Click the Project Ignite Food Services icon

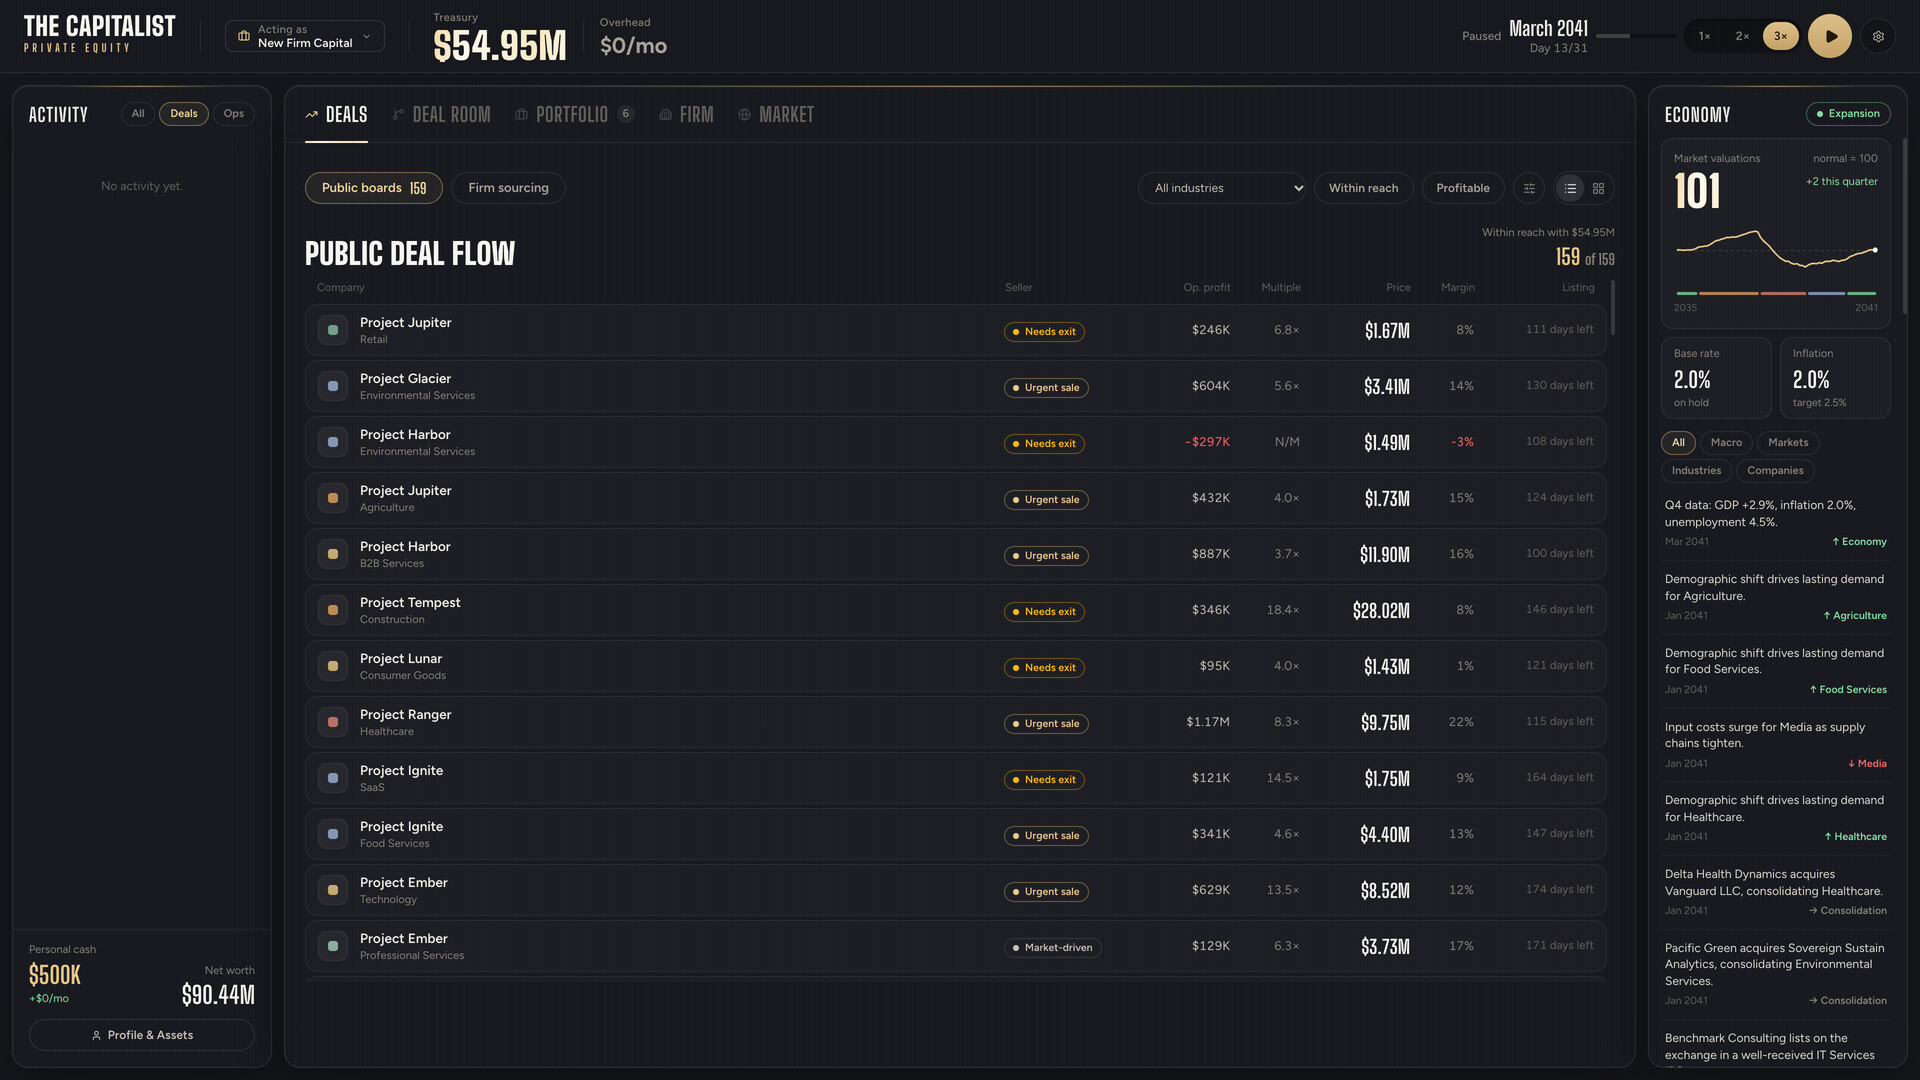tap(333, 834)
